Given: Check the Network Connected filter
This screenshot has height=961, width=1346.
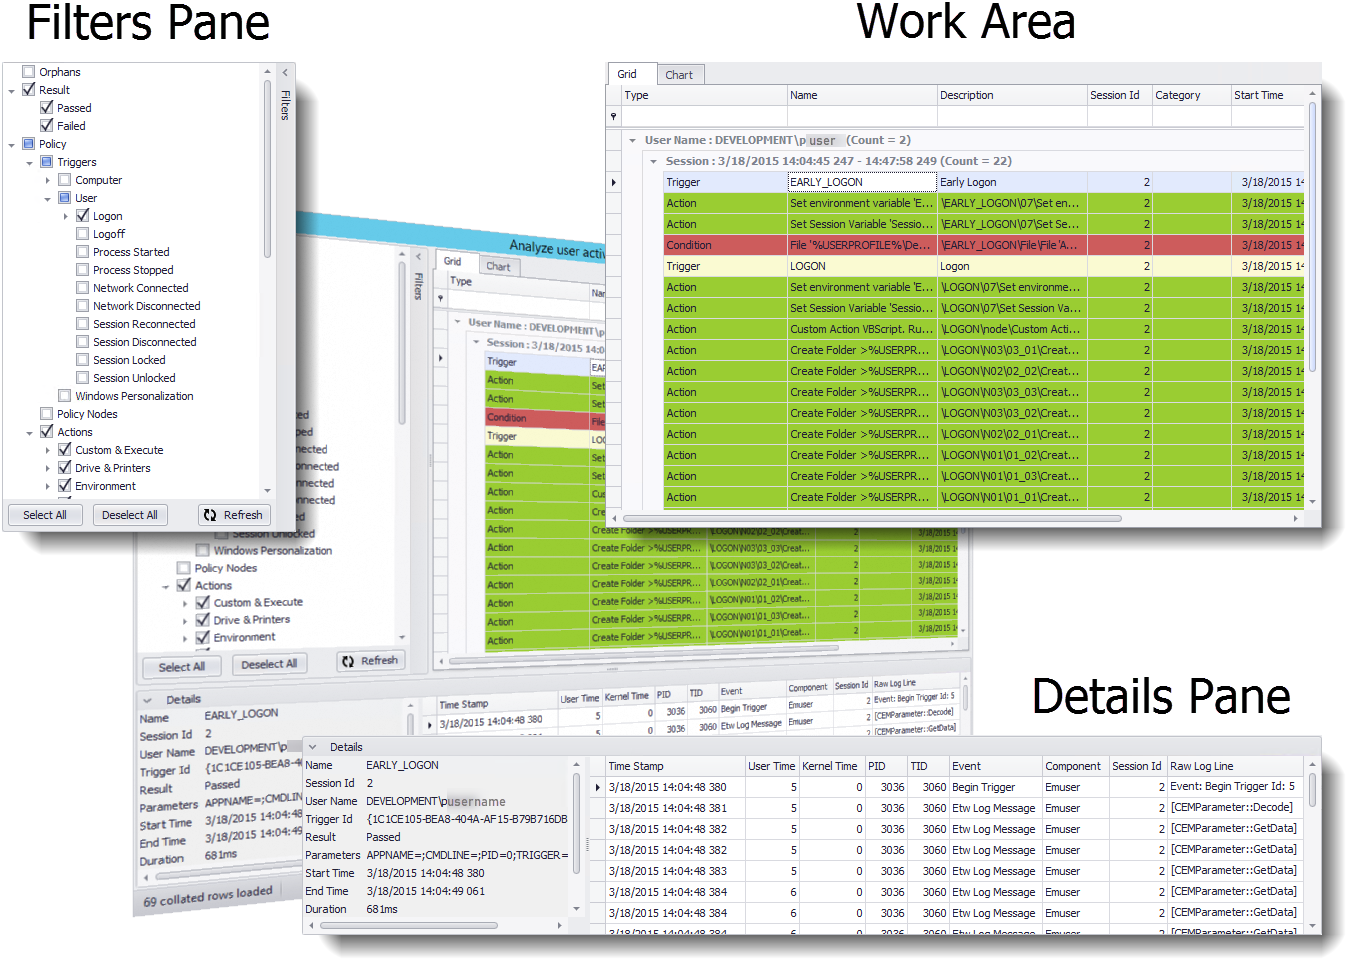Looking at the screenshot, I should coord(83,288).
